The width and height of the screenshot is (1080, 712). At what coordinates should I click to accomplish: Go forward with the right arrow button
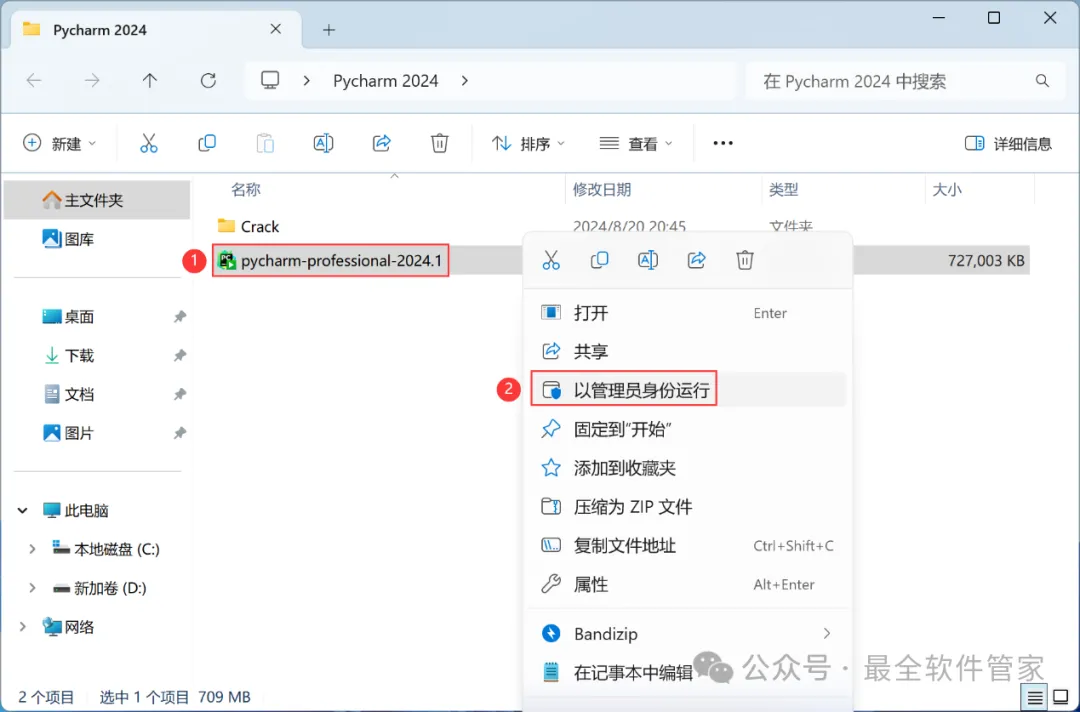[x=92, y=81]
